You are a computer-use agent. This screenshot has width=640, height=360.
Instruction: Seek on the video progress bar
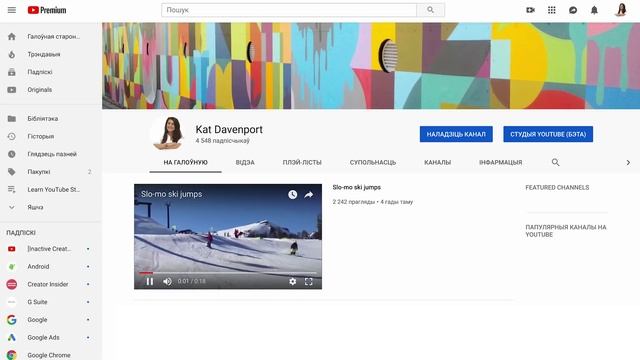pos(228,273)
